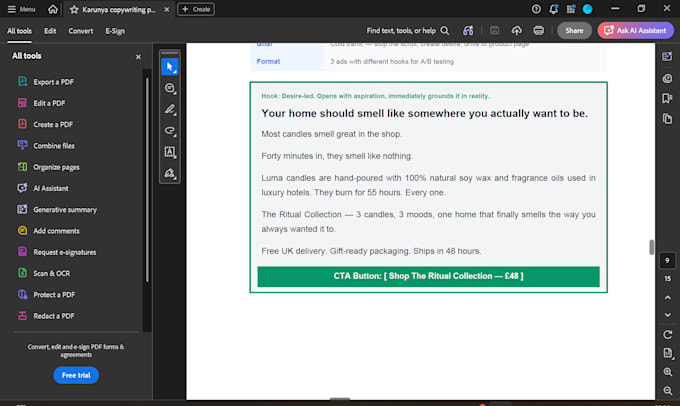Select the arrow Selection tool

(x=170, y=67)
